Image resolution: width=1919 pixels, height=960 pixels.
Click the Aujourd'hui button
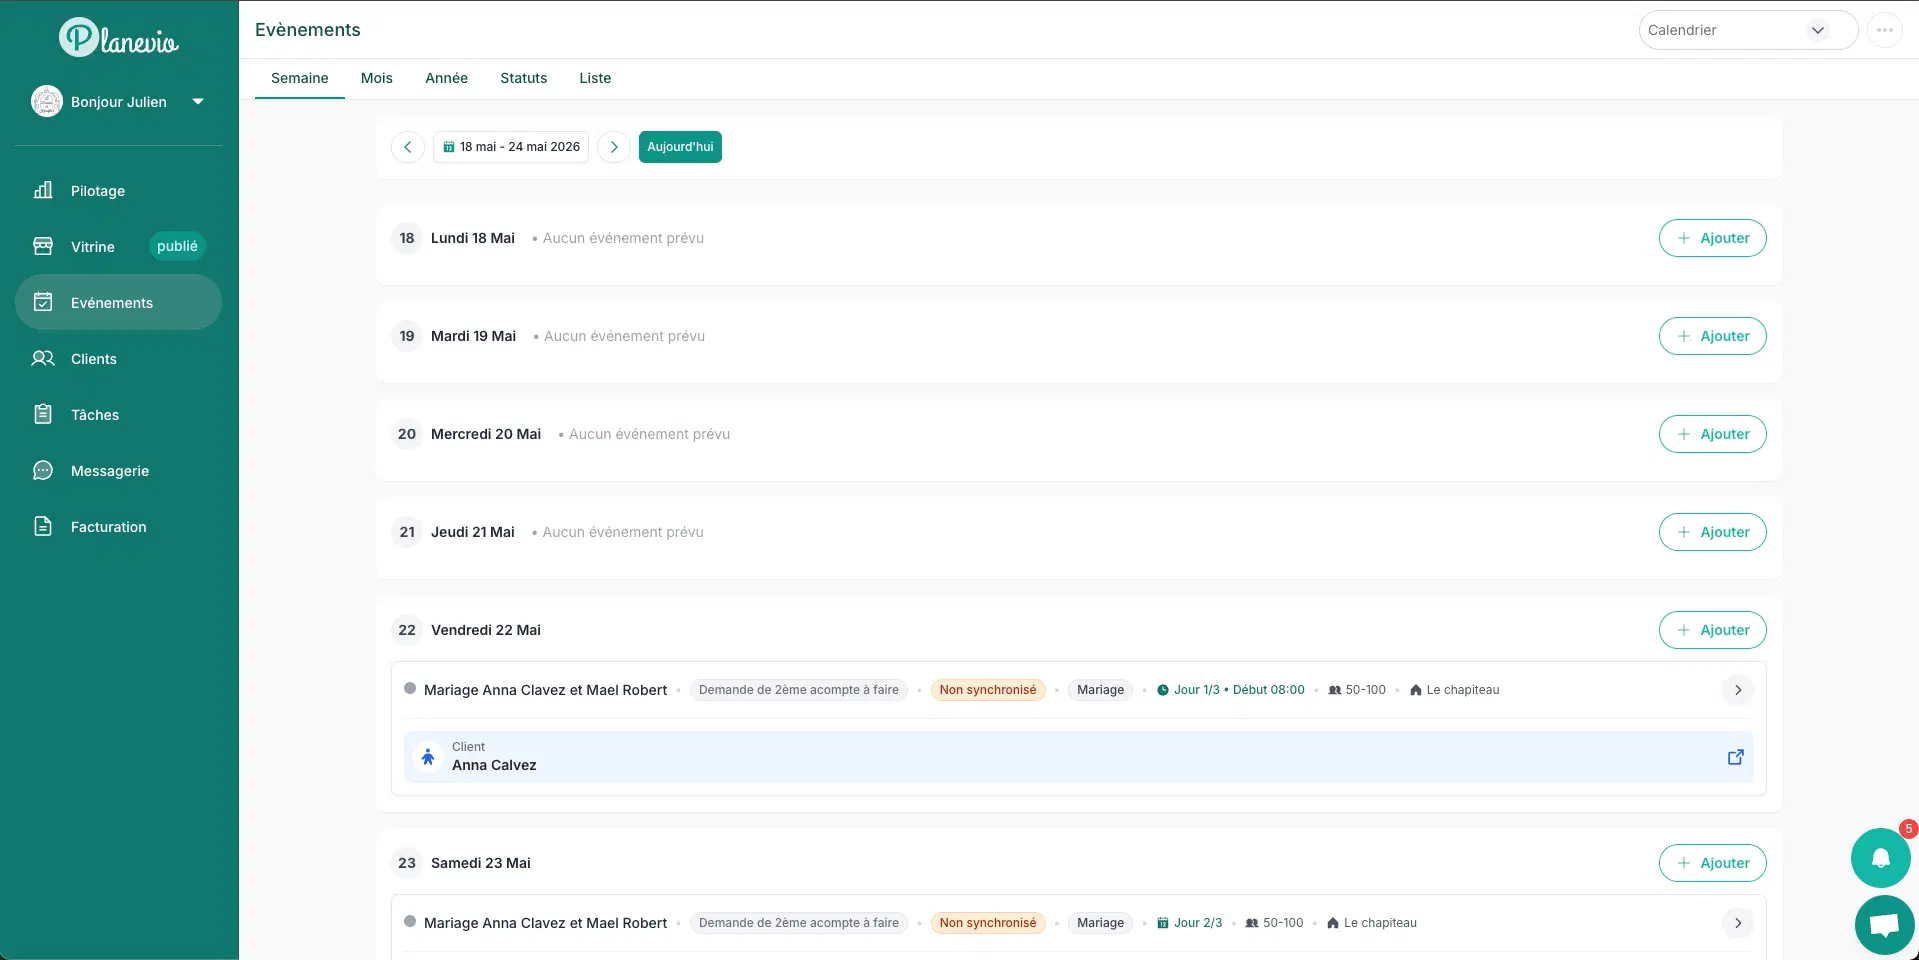tap(680, 147)
